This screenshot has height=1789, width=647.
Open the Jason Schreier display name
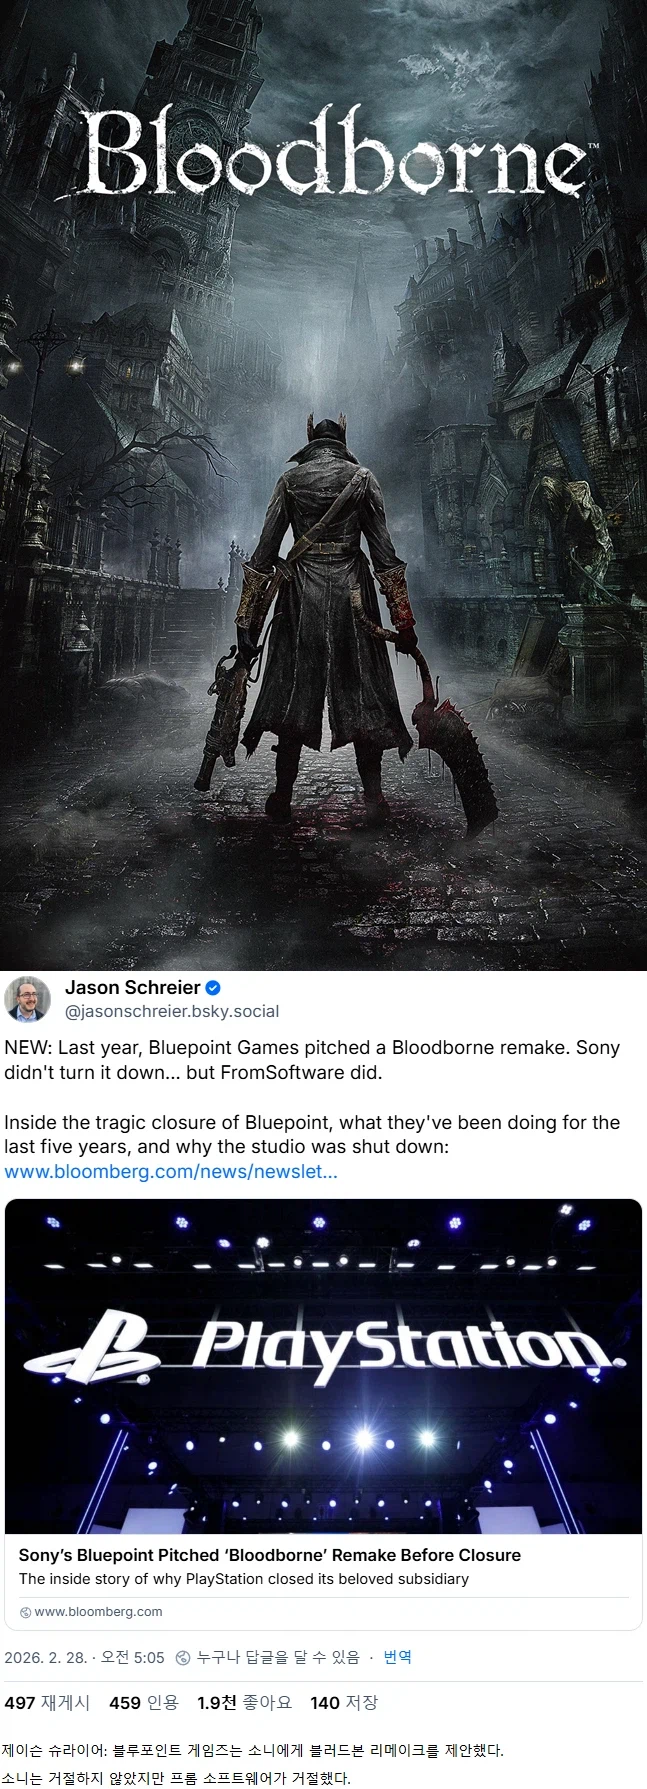pos(132,988)
